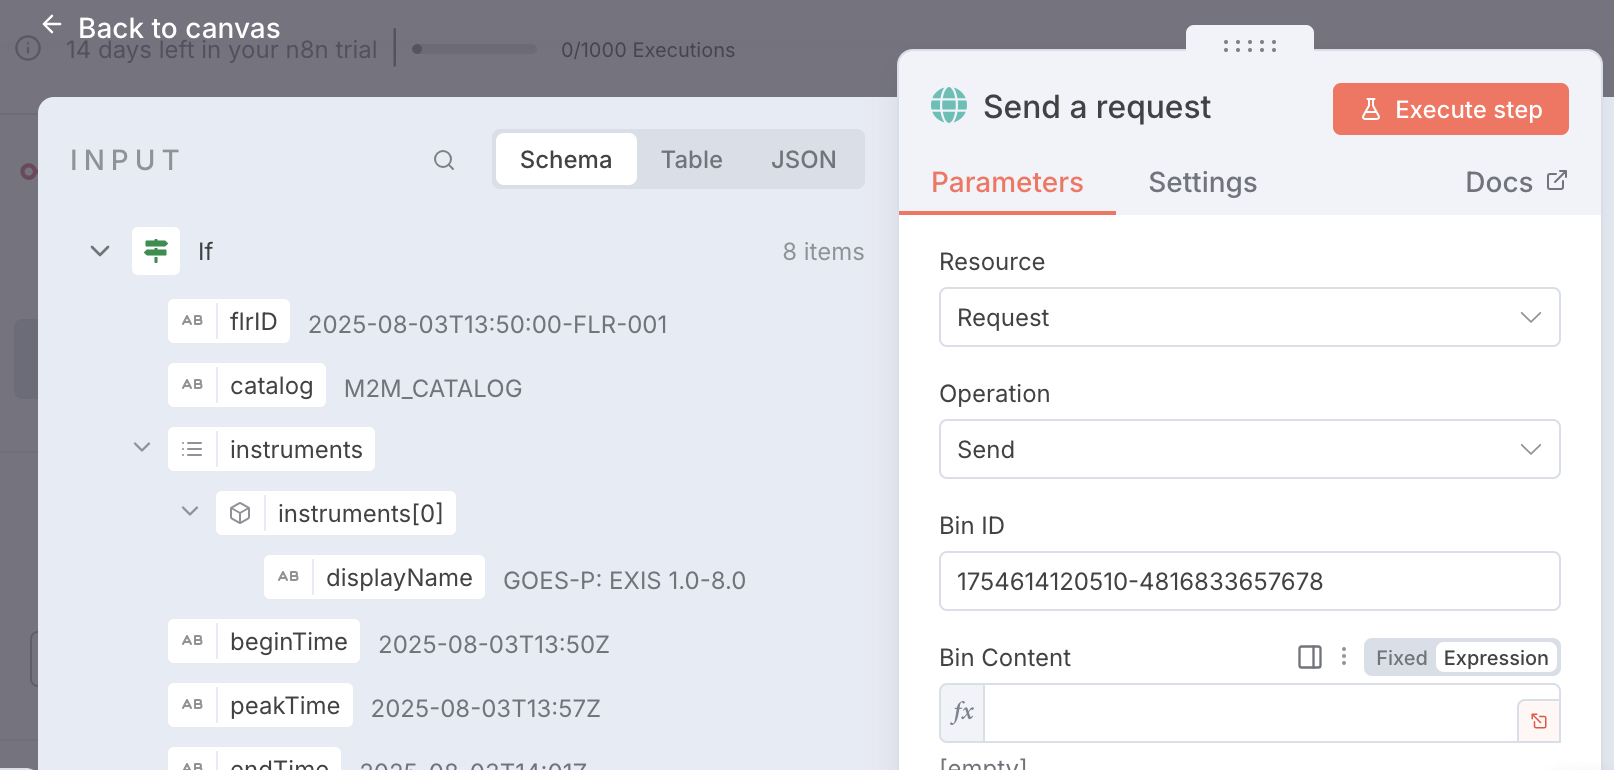Select the displayName field pill
The height and width of the screenshot is (770, 1614).
374,577
